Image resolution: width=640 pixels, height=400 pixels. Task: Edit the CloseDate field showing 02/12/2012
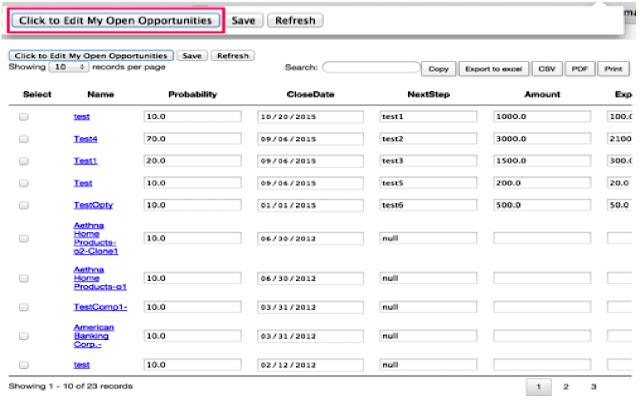[310, 365]
